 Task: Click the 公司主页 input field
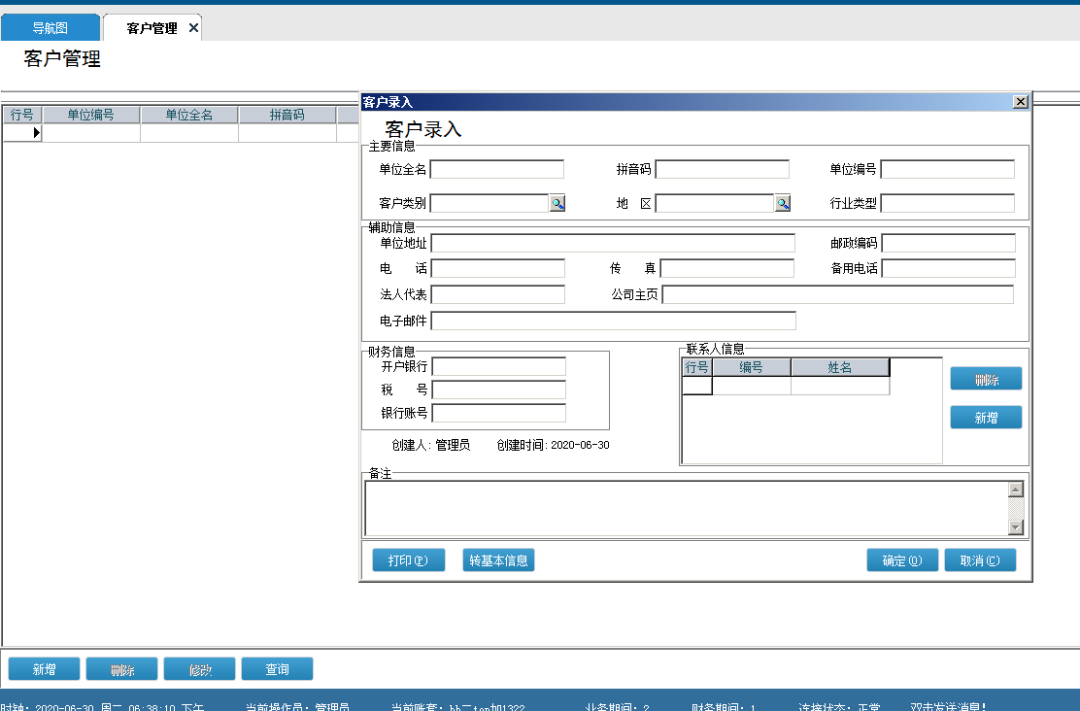click(838, 295)
